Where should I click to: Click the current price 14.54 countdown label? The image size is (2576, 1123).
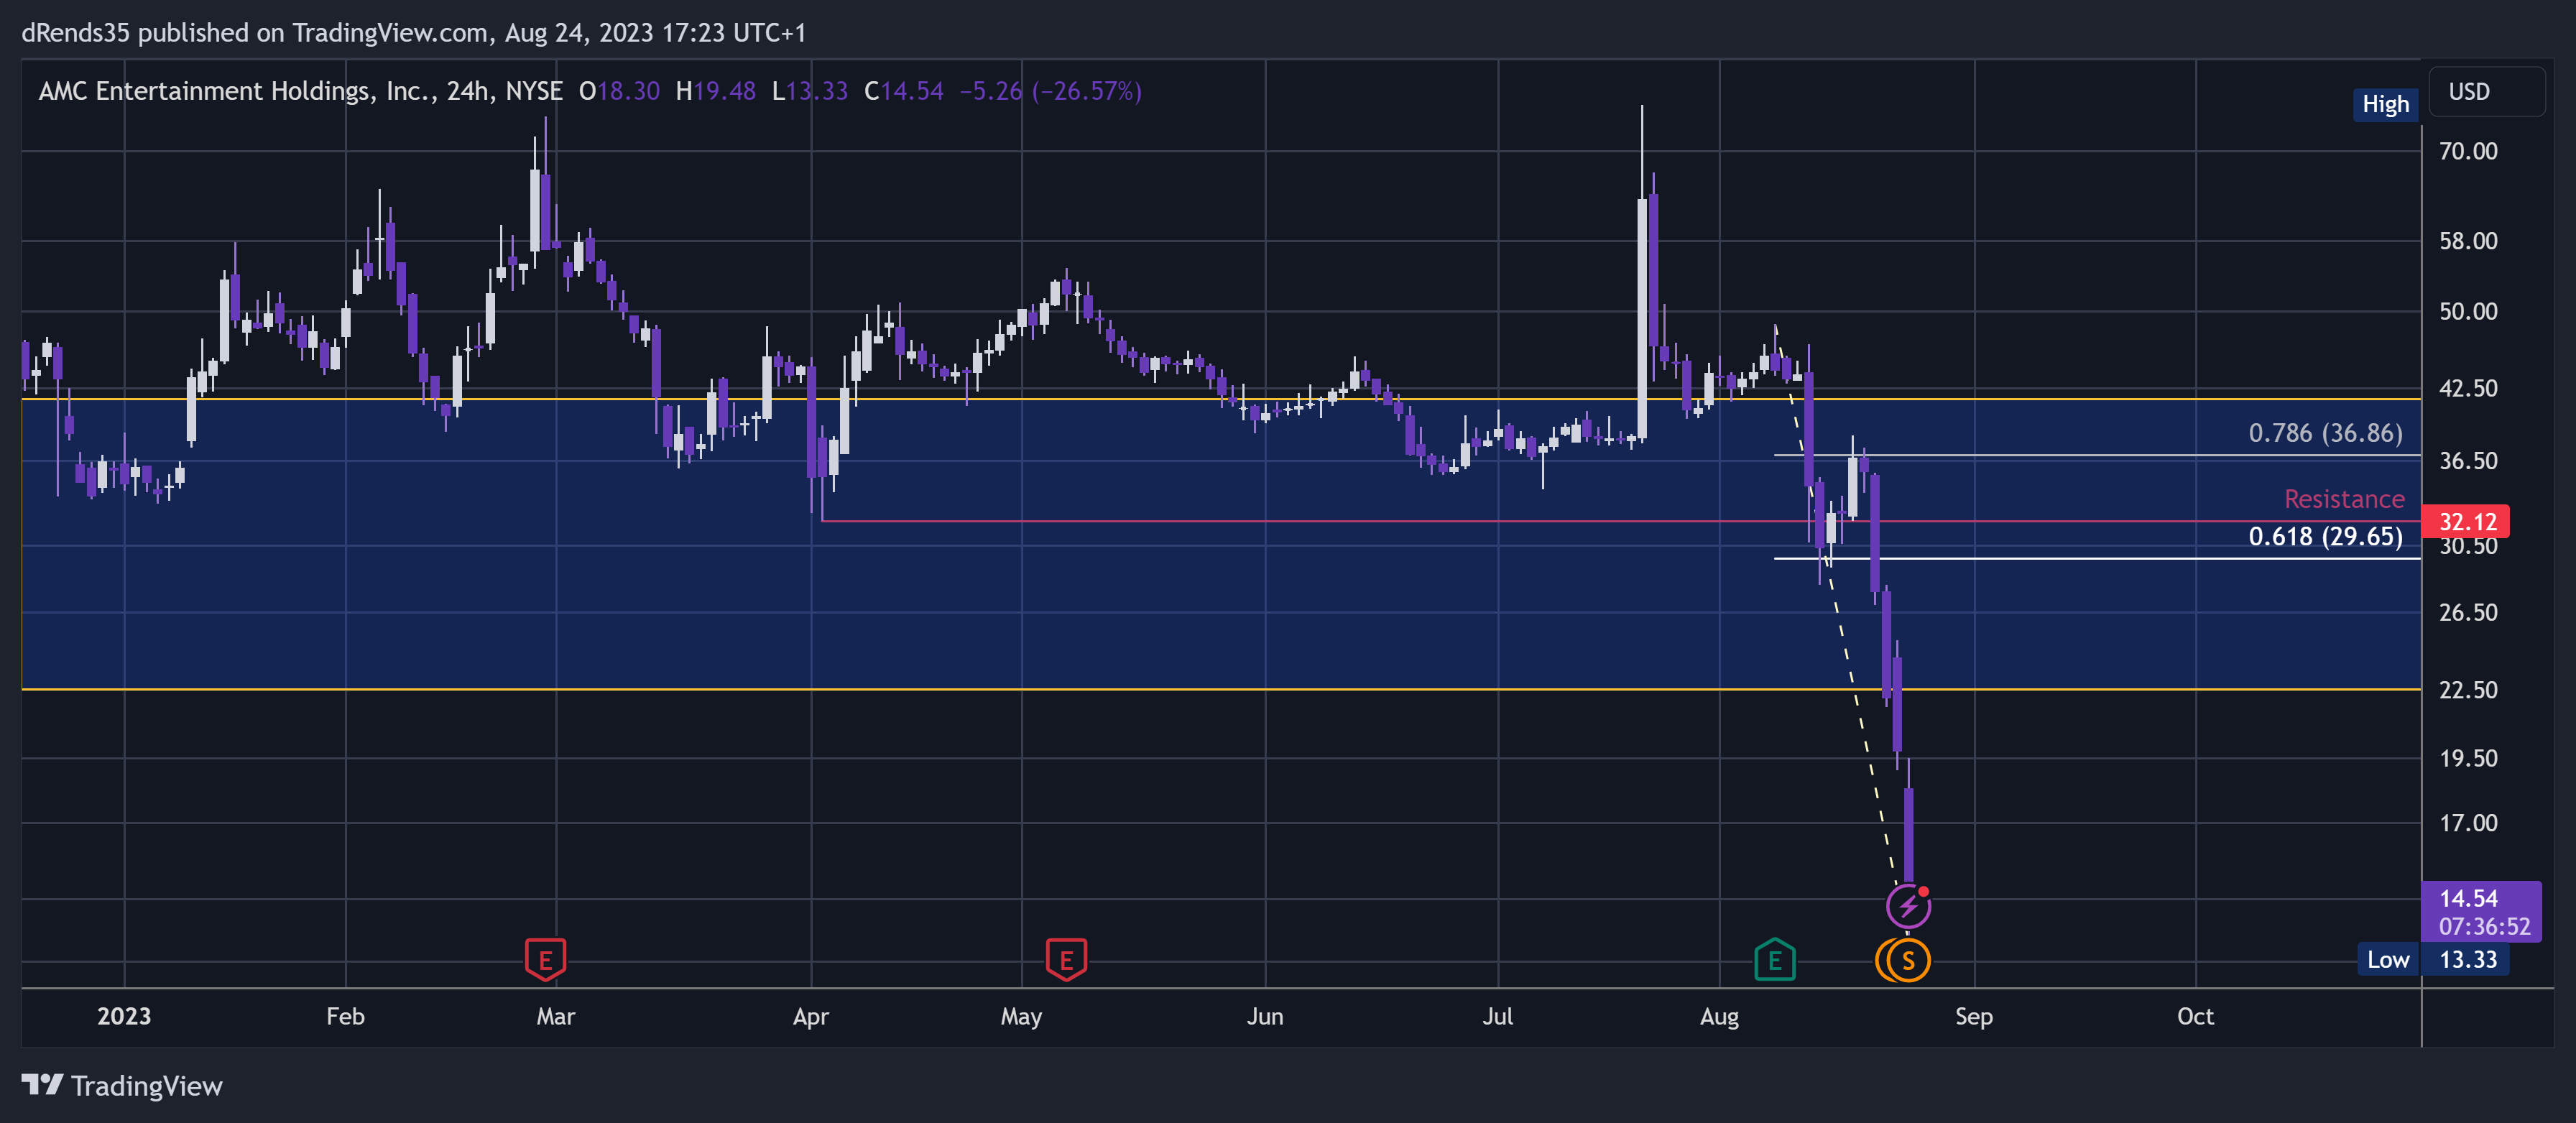point(2482,912)
